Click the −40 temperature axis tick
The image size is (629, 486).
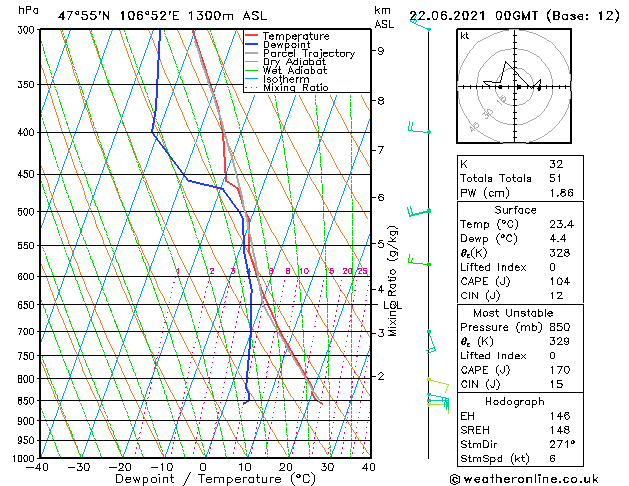pyautogui.click(x=37, y=467)
